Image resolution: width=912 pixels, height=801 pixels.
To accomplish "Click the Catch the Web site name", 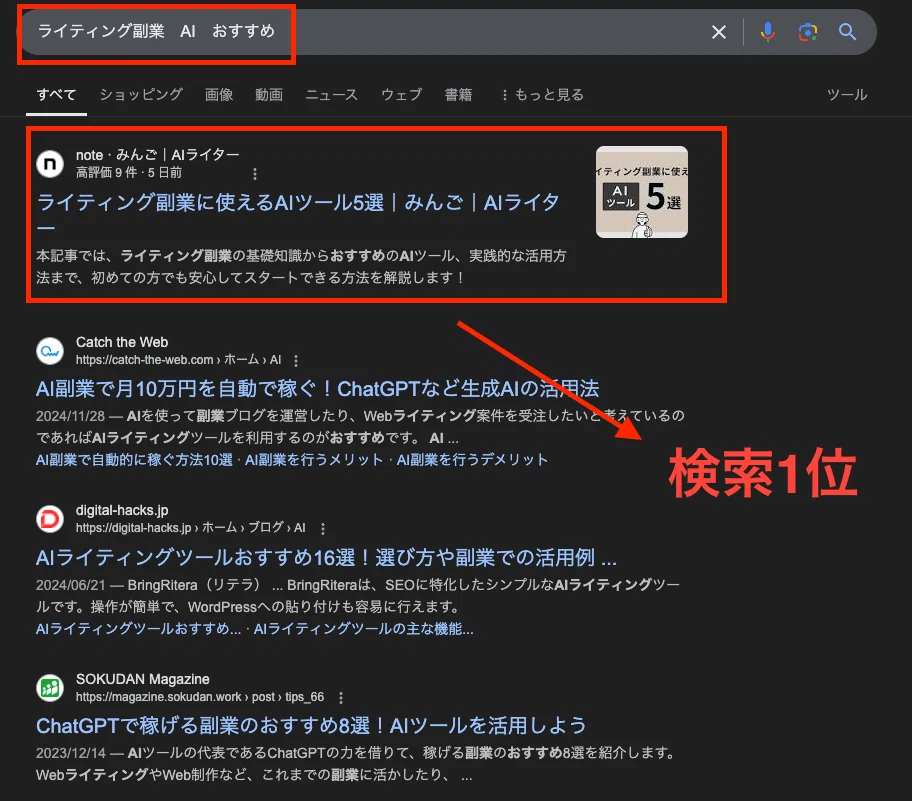I will 122,342.
